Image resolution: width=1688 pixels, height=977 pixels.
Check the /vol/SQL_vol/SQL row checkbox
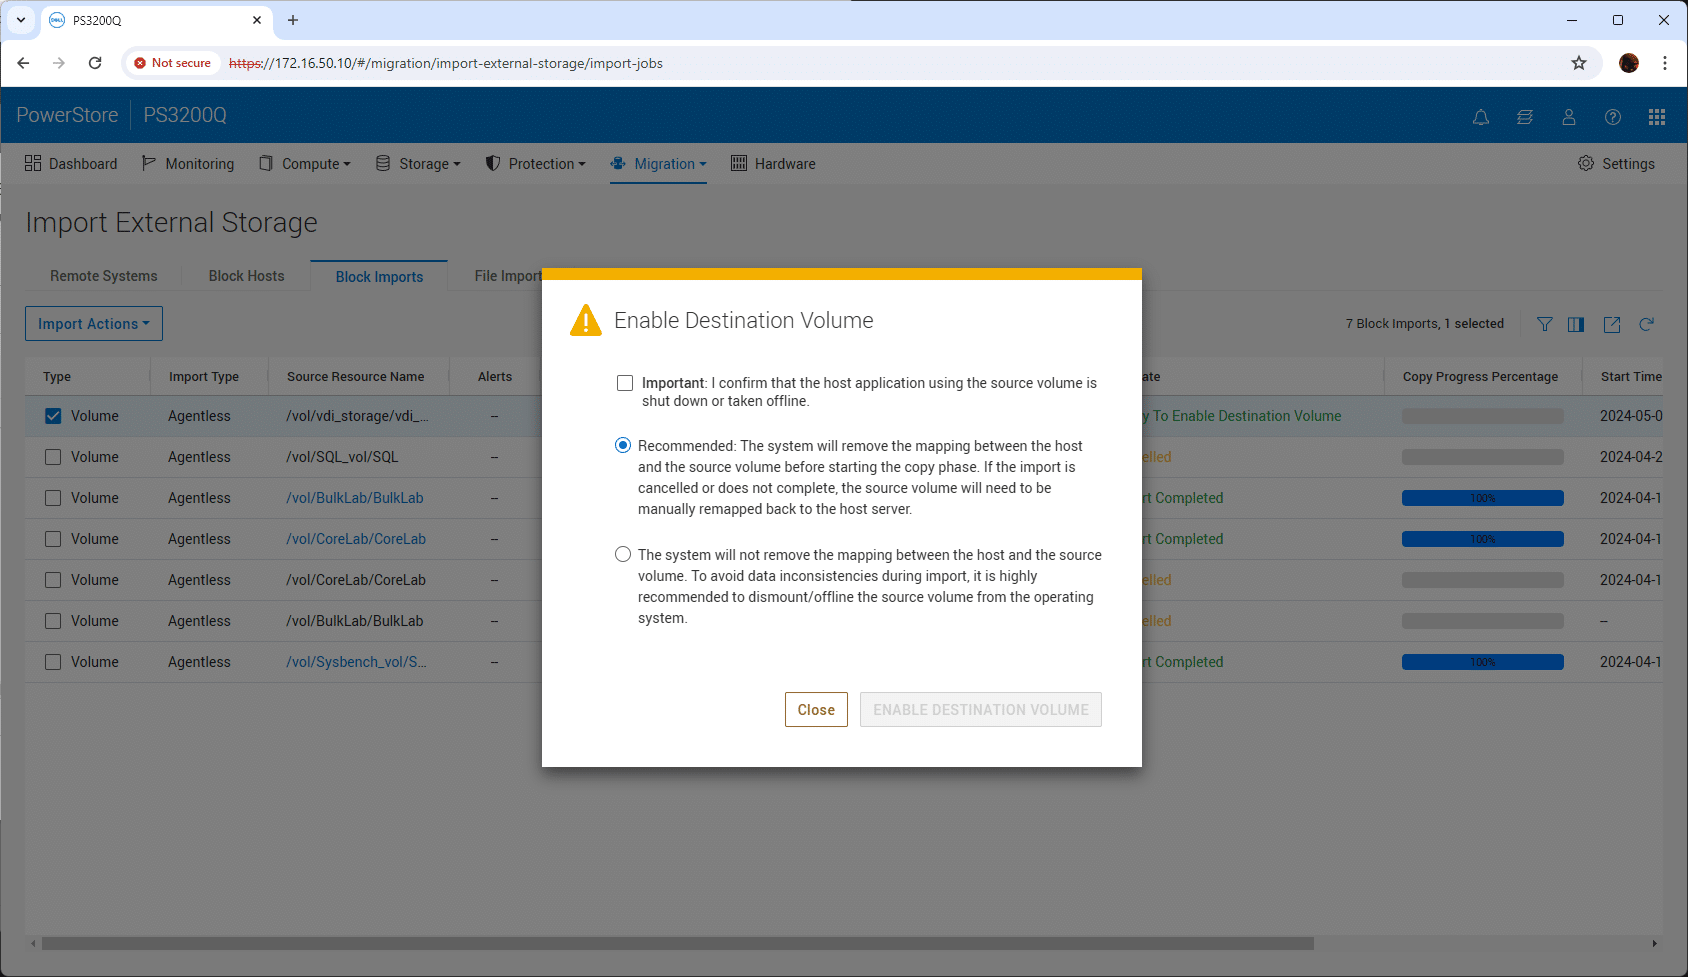pyautogui.click(x=53, y=457)
